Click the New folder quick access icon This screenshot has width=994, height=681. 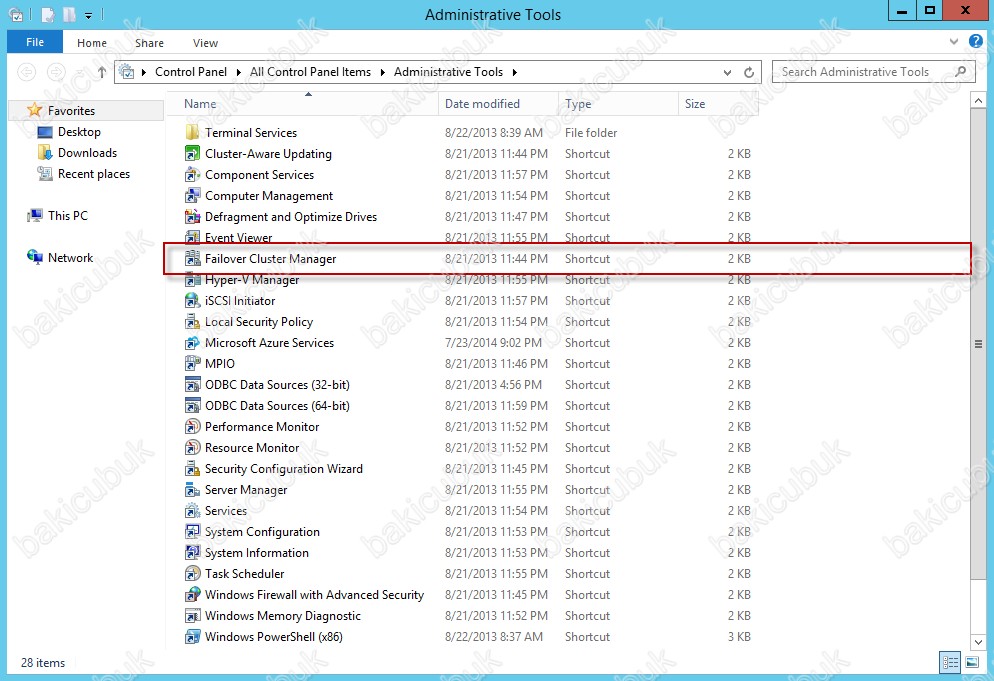pyautogui.click(x=69, y=15)
